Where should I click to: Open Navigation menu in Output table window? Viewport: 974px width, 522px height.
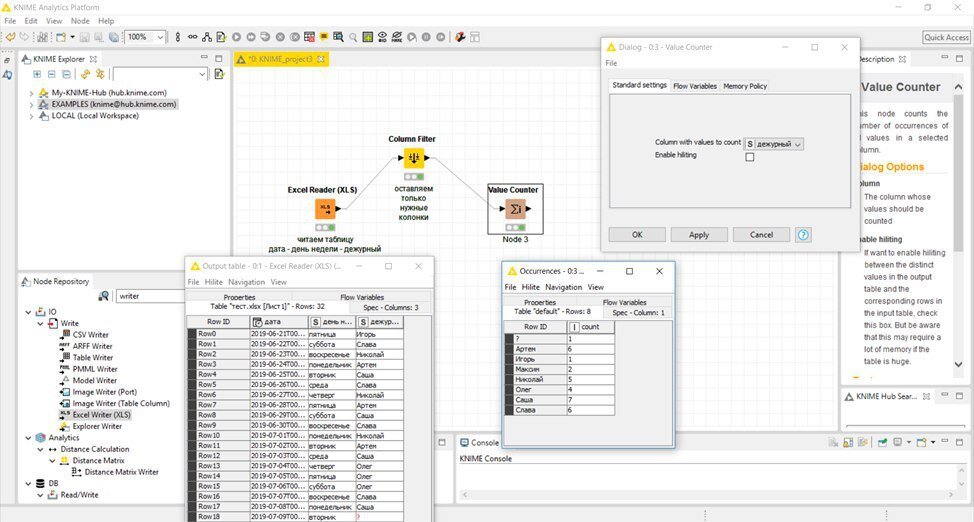click(247, 282)
